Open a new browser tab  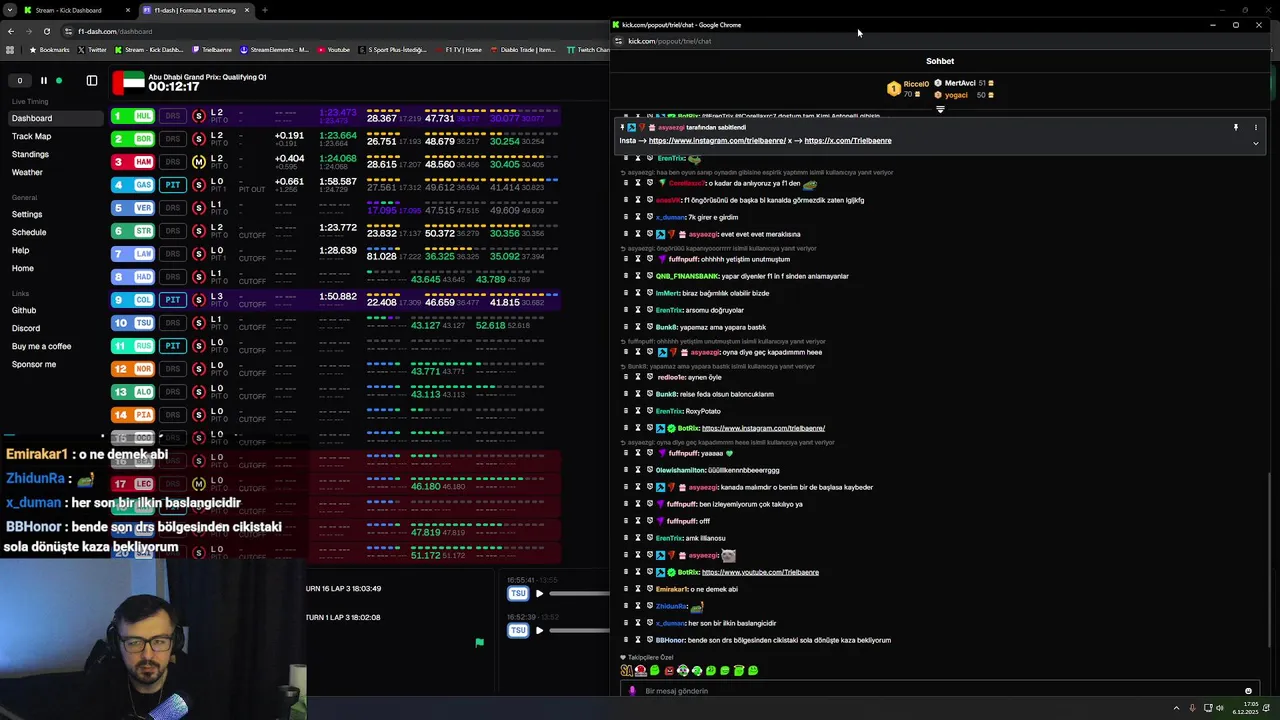click(264, 10)
